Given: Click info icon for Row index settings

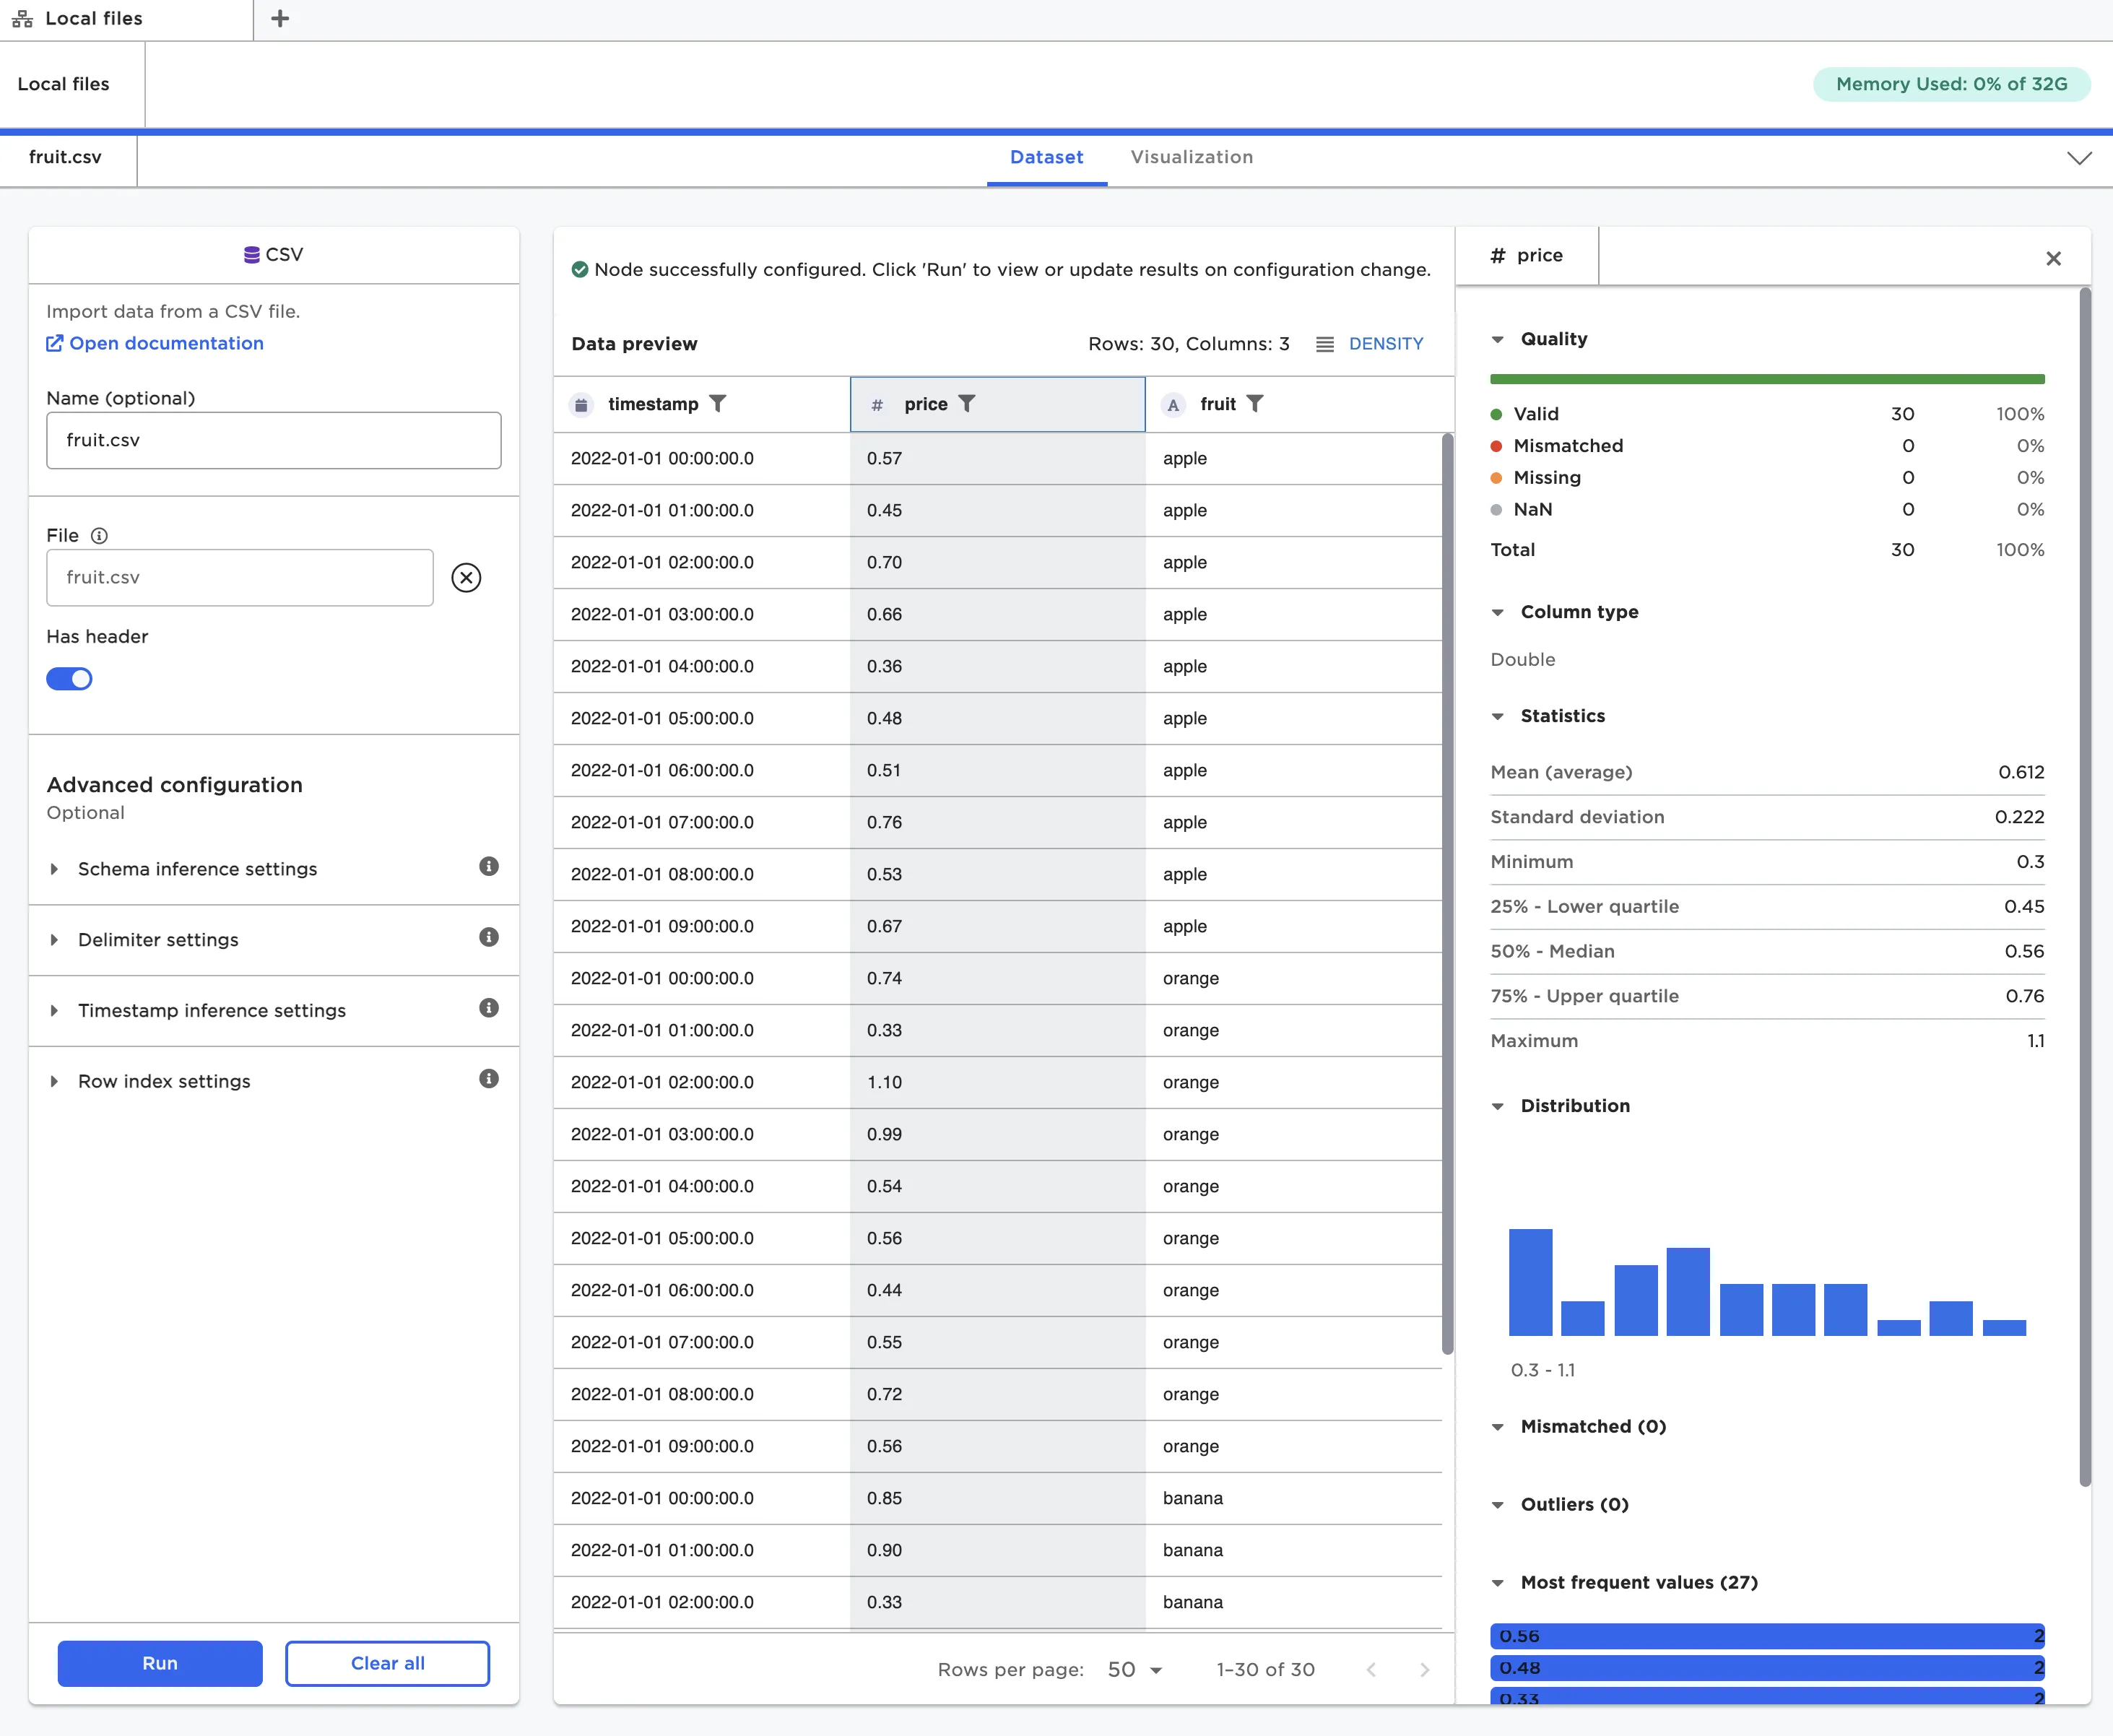Looking at the screenshot, I should 488,1079.
